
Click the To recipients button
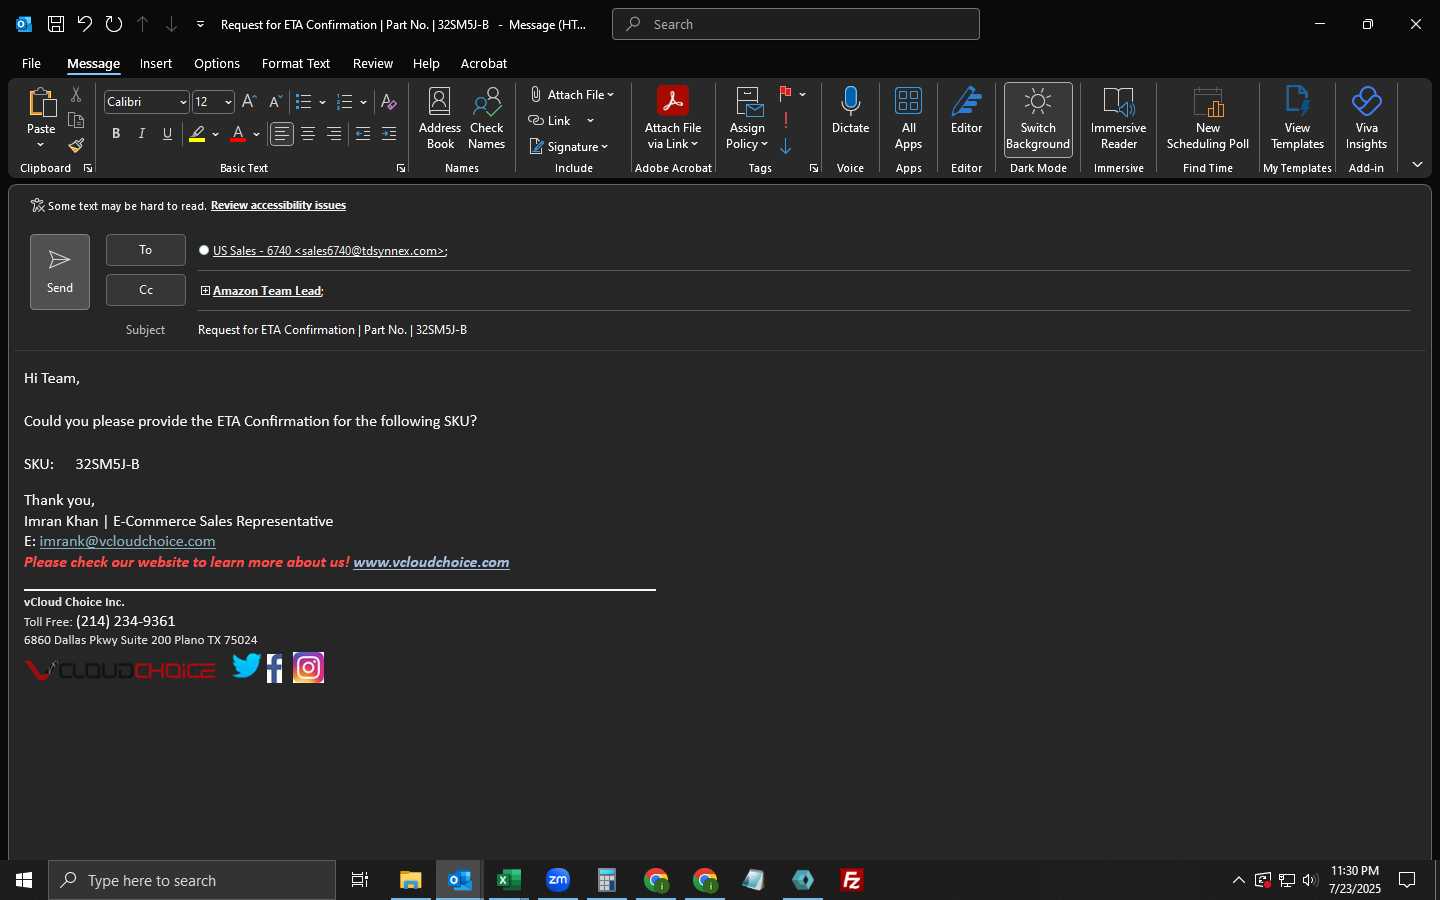point(146,250)
